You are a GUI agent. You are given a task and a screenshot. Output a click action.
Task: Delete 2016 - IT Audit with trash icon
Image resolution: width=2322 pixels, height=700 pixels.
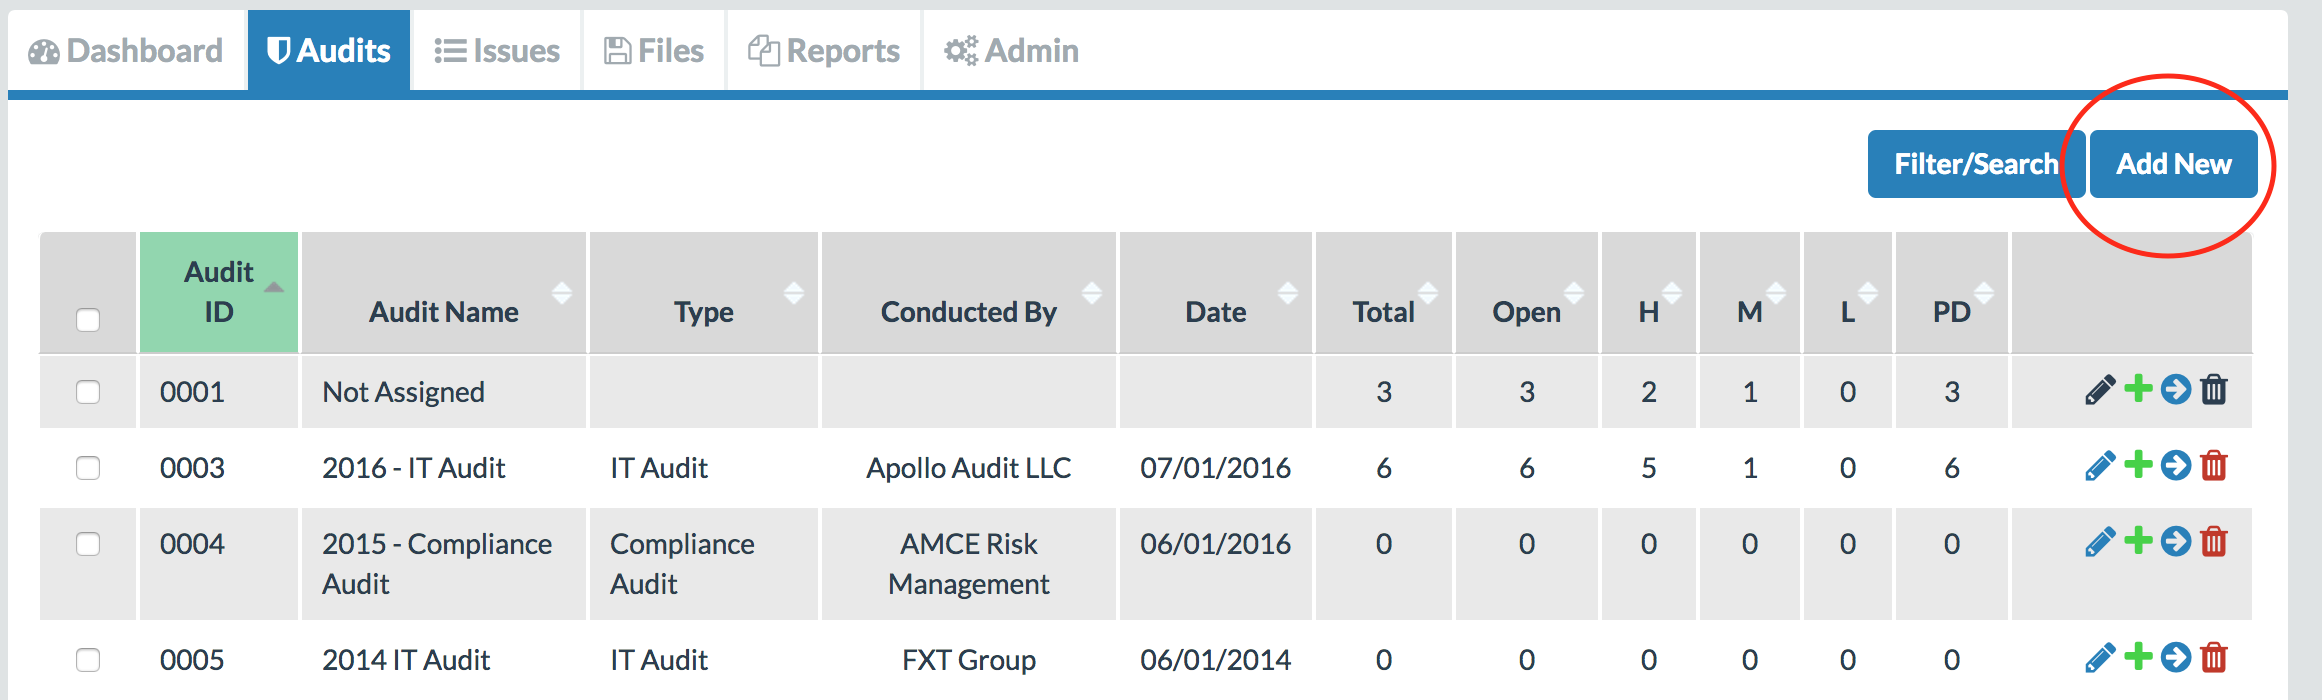tap(2214, 465)
